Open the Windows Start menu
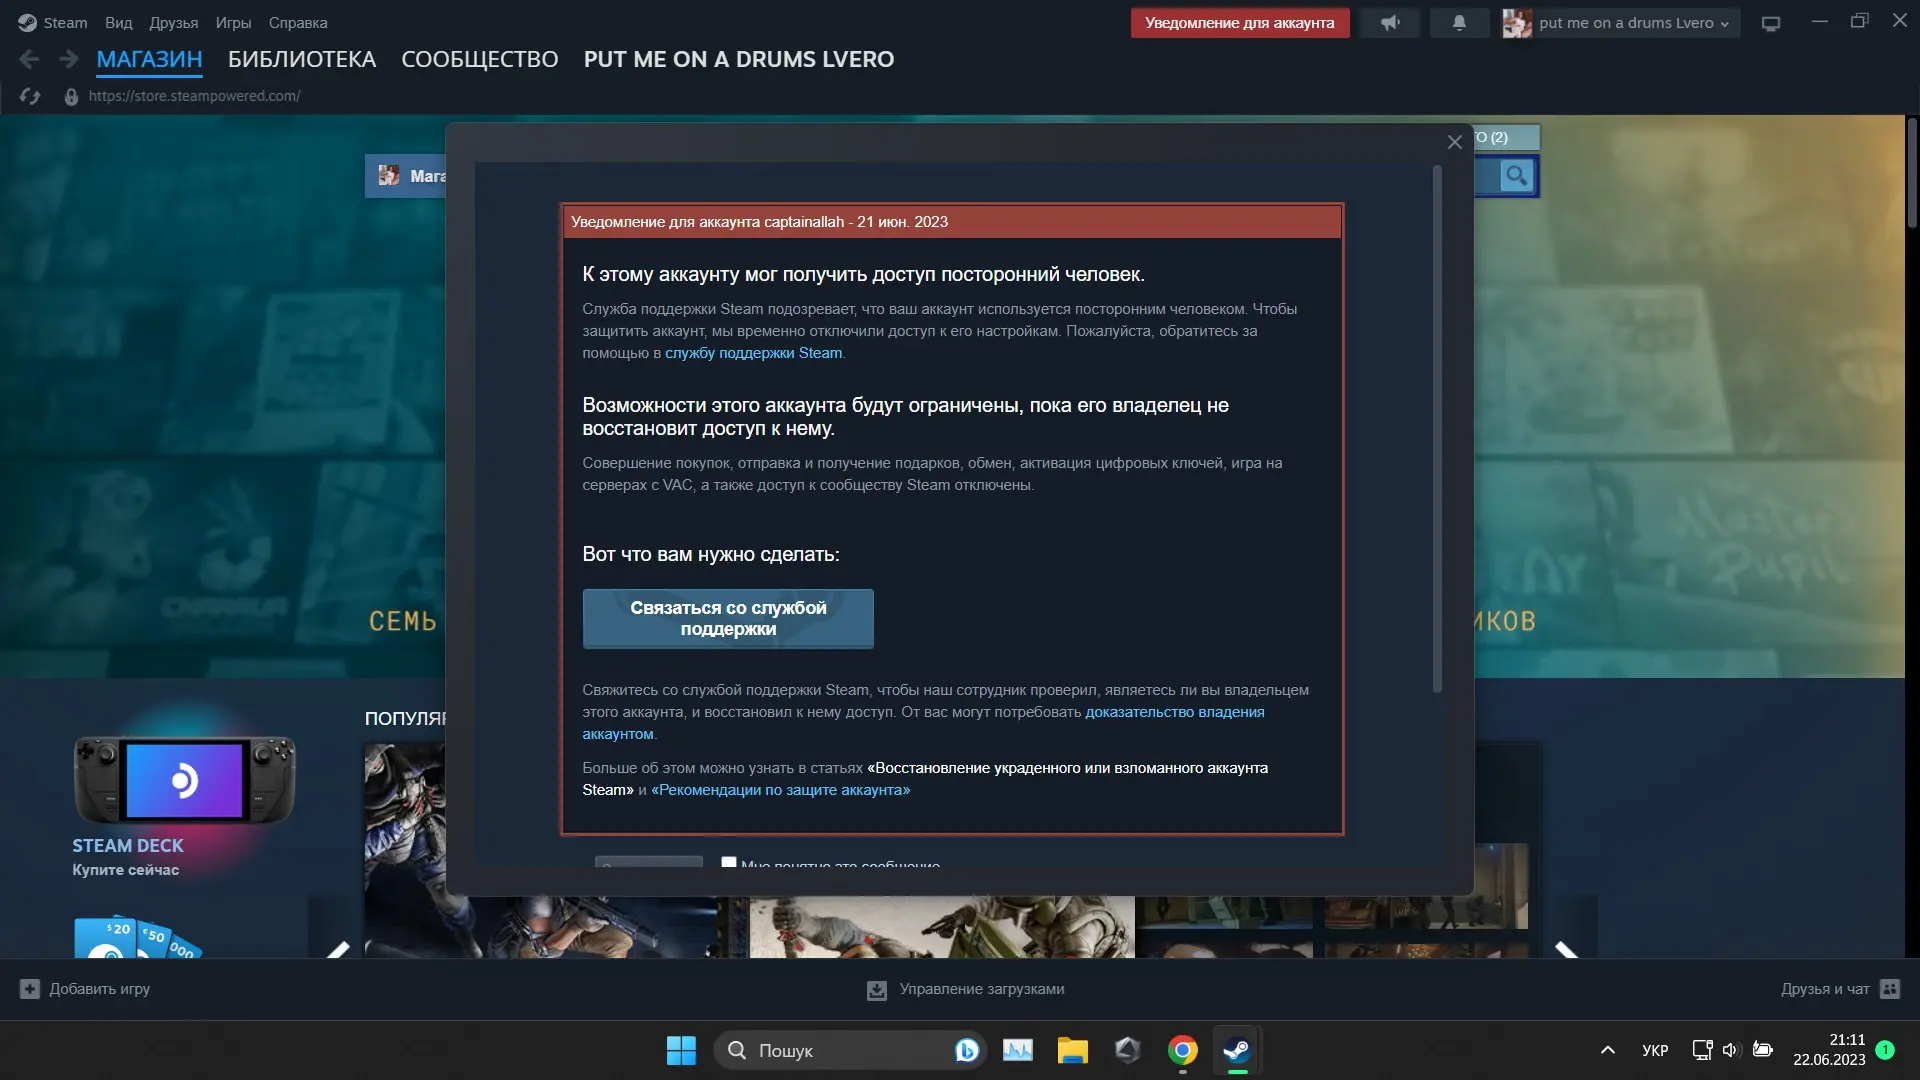 tap(681, 1050)
